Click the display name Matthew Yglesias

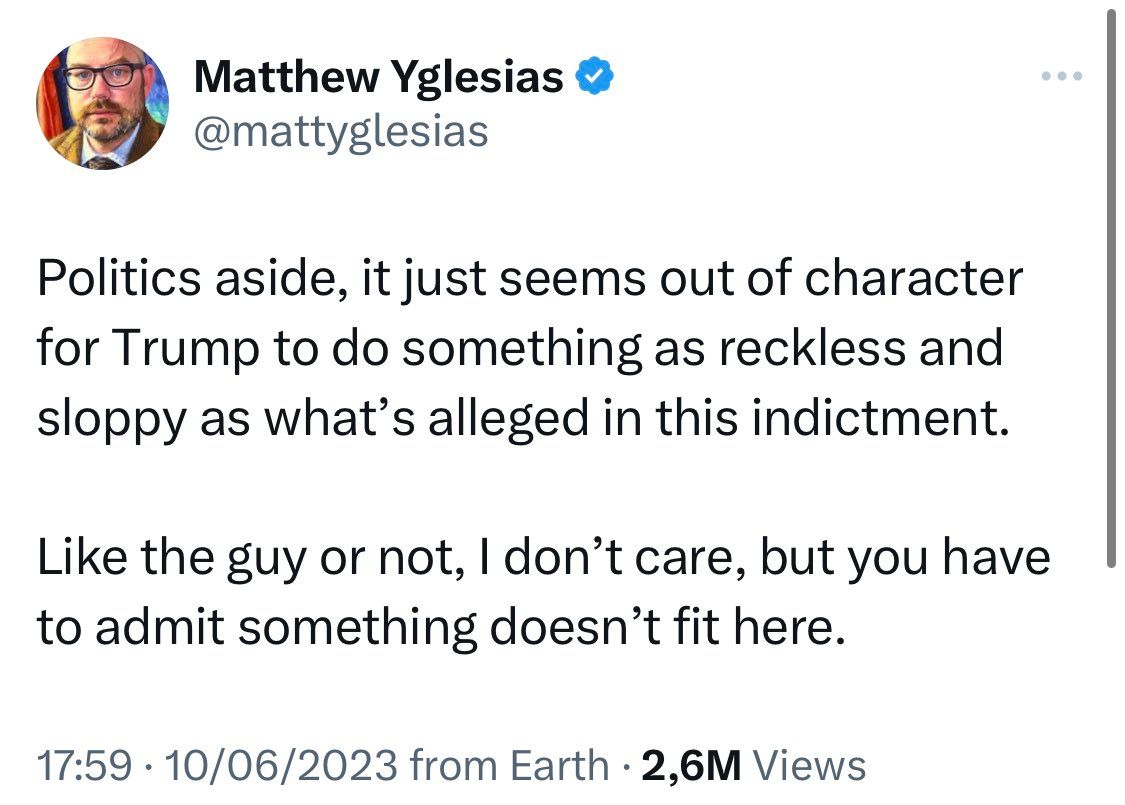click(379, 76)
